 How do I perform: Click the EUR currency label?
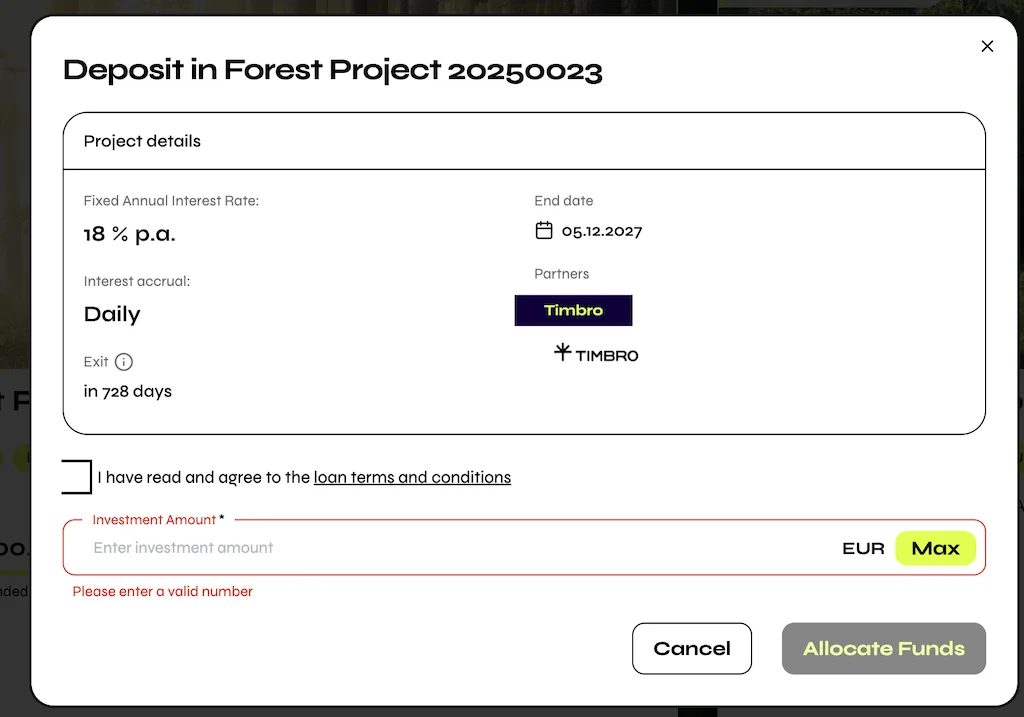coord(863,547)
